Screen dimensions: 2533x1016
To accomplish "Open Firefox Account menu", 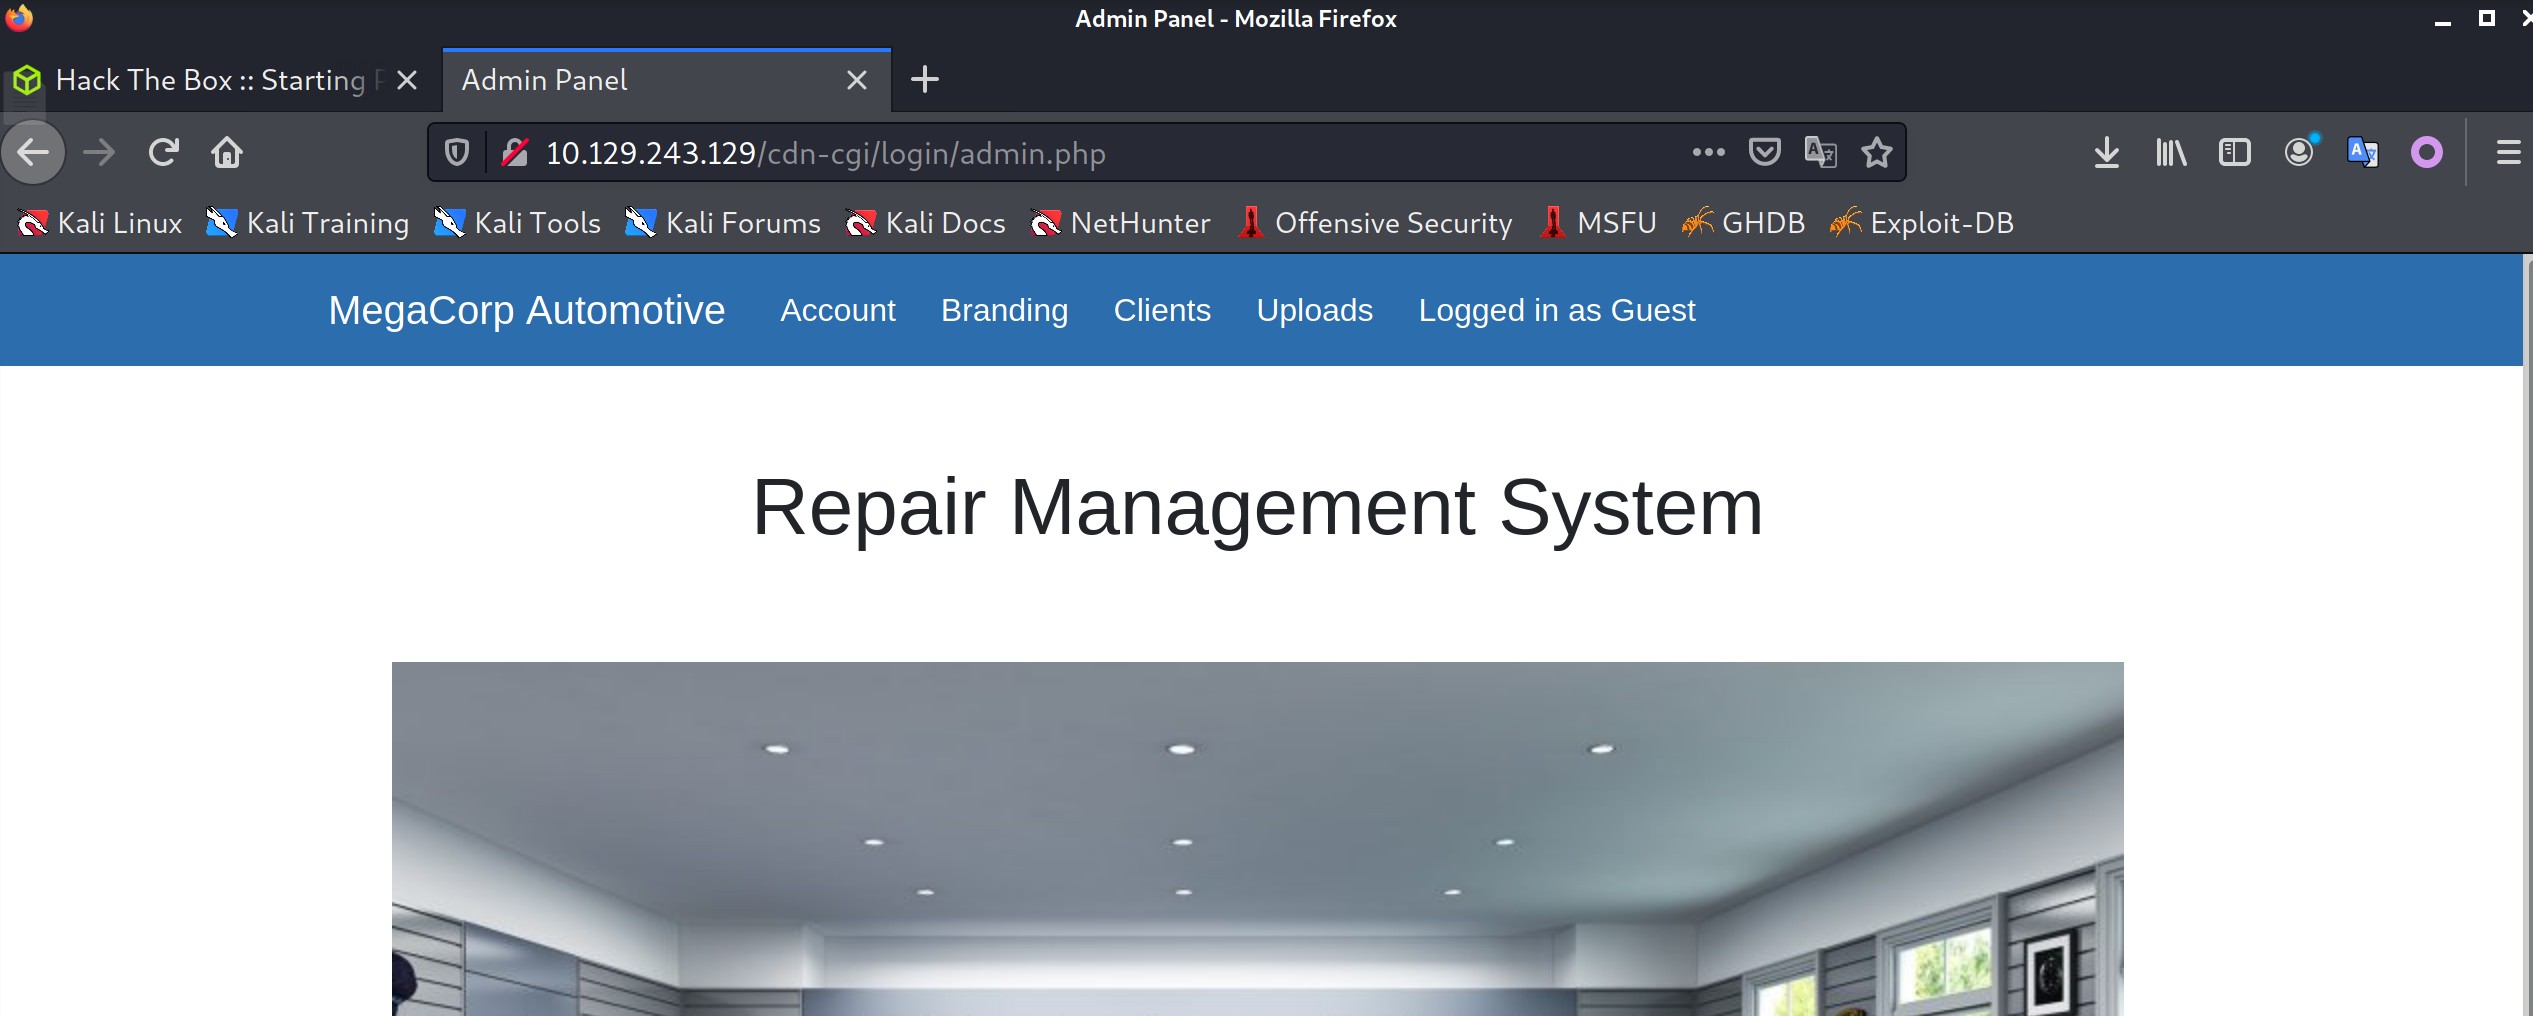I will [2299, 153].
